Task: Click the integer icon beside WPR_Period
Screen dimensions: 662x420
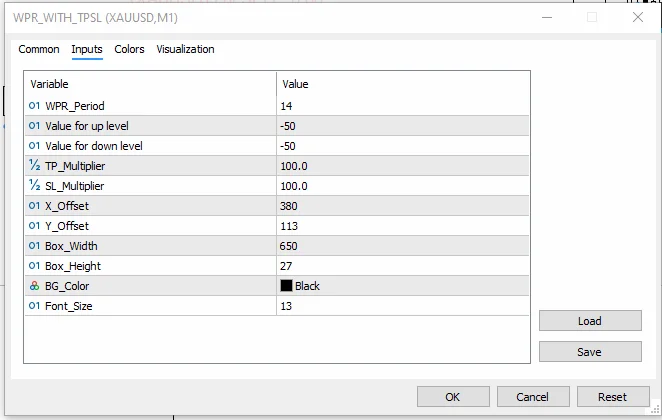Action: tap(35, 106)
